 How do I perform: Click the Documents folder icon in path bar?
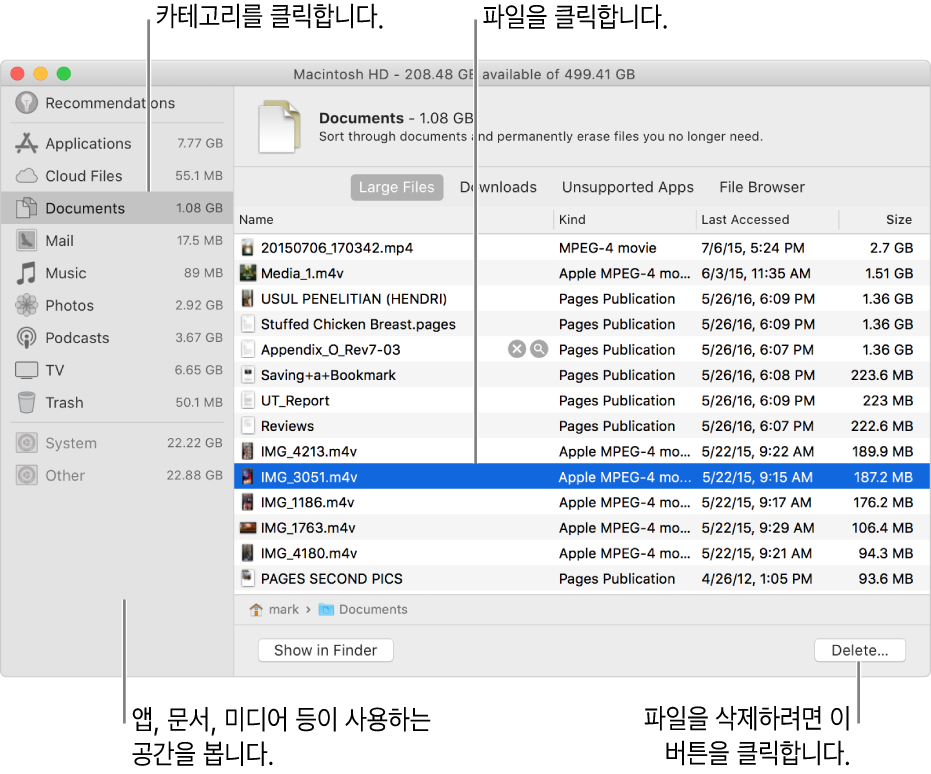(326, 610)
